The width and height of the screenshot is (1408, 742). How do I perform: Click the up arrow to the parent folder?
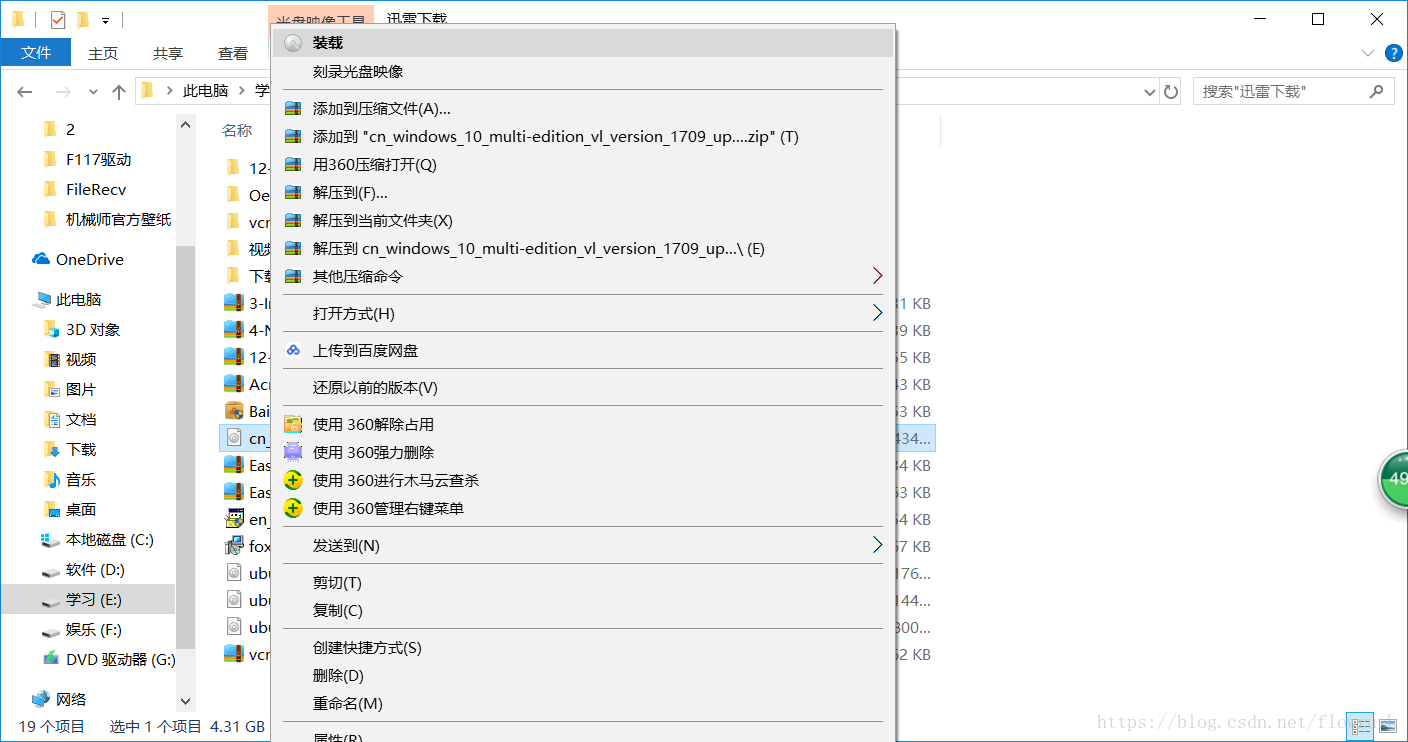pyautogui.click(x=119, y=91)
